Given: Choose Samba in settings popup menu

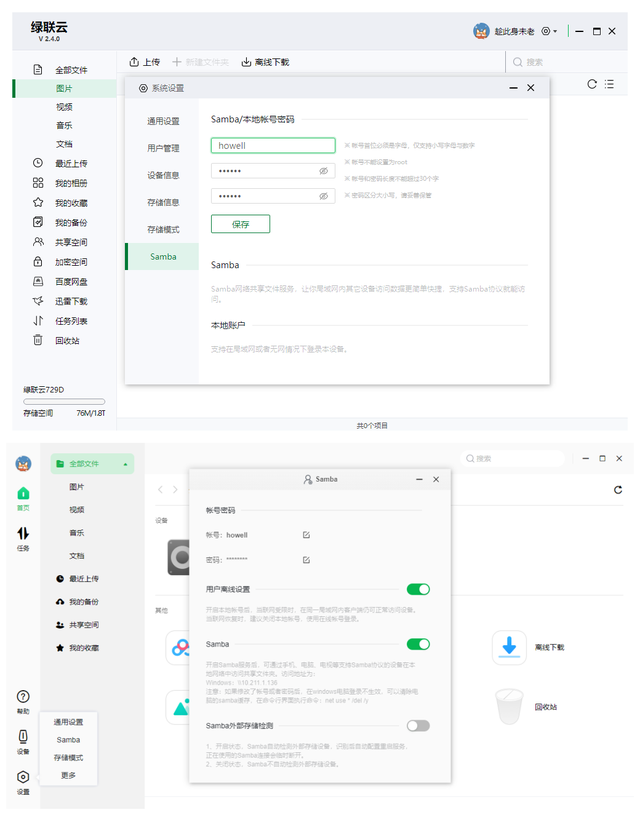Looking at the screenshot, I should coord(68,740).
